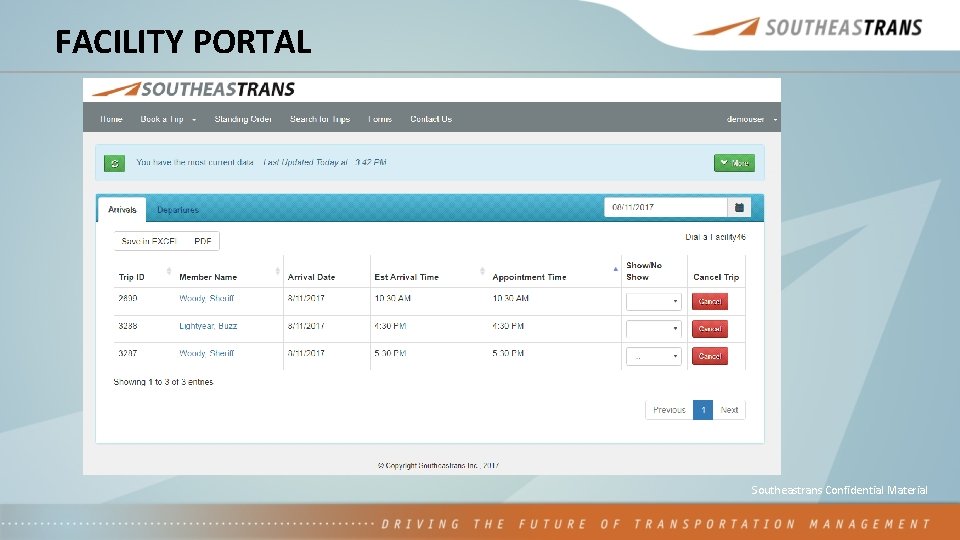Image resolution: width=960 pixels, height=540 pixels.
Task: Open the Home nav item
Action: 111,119
